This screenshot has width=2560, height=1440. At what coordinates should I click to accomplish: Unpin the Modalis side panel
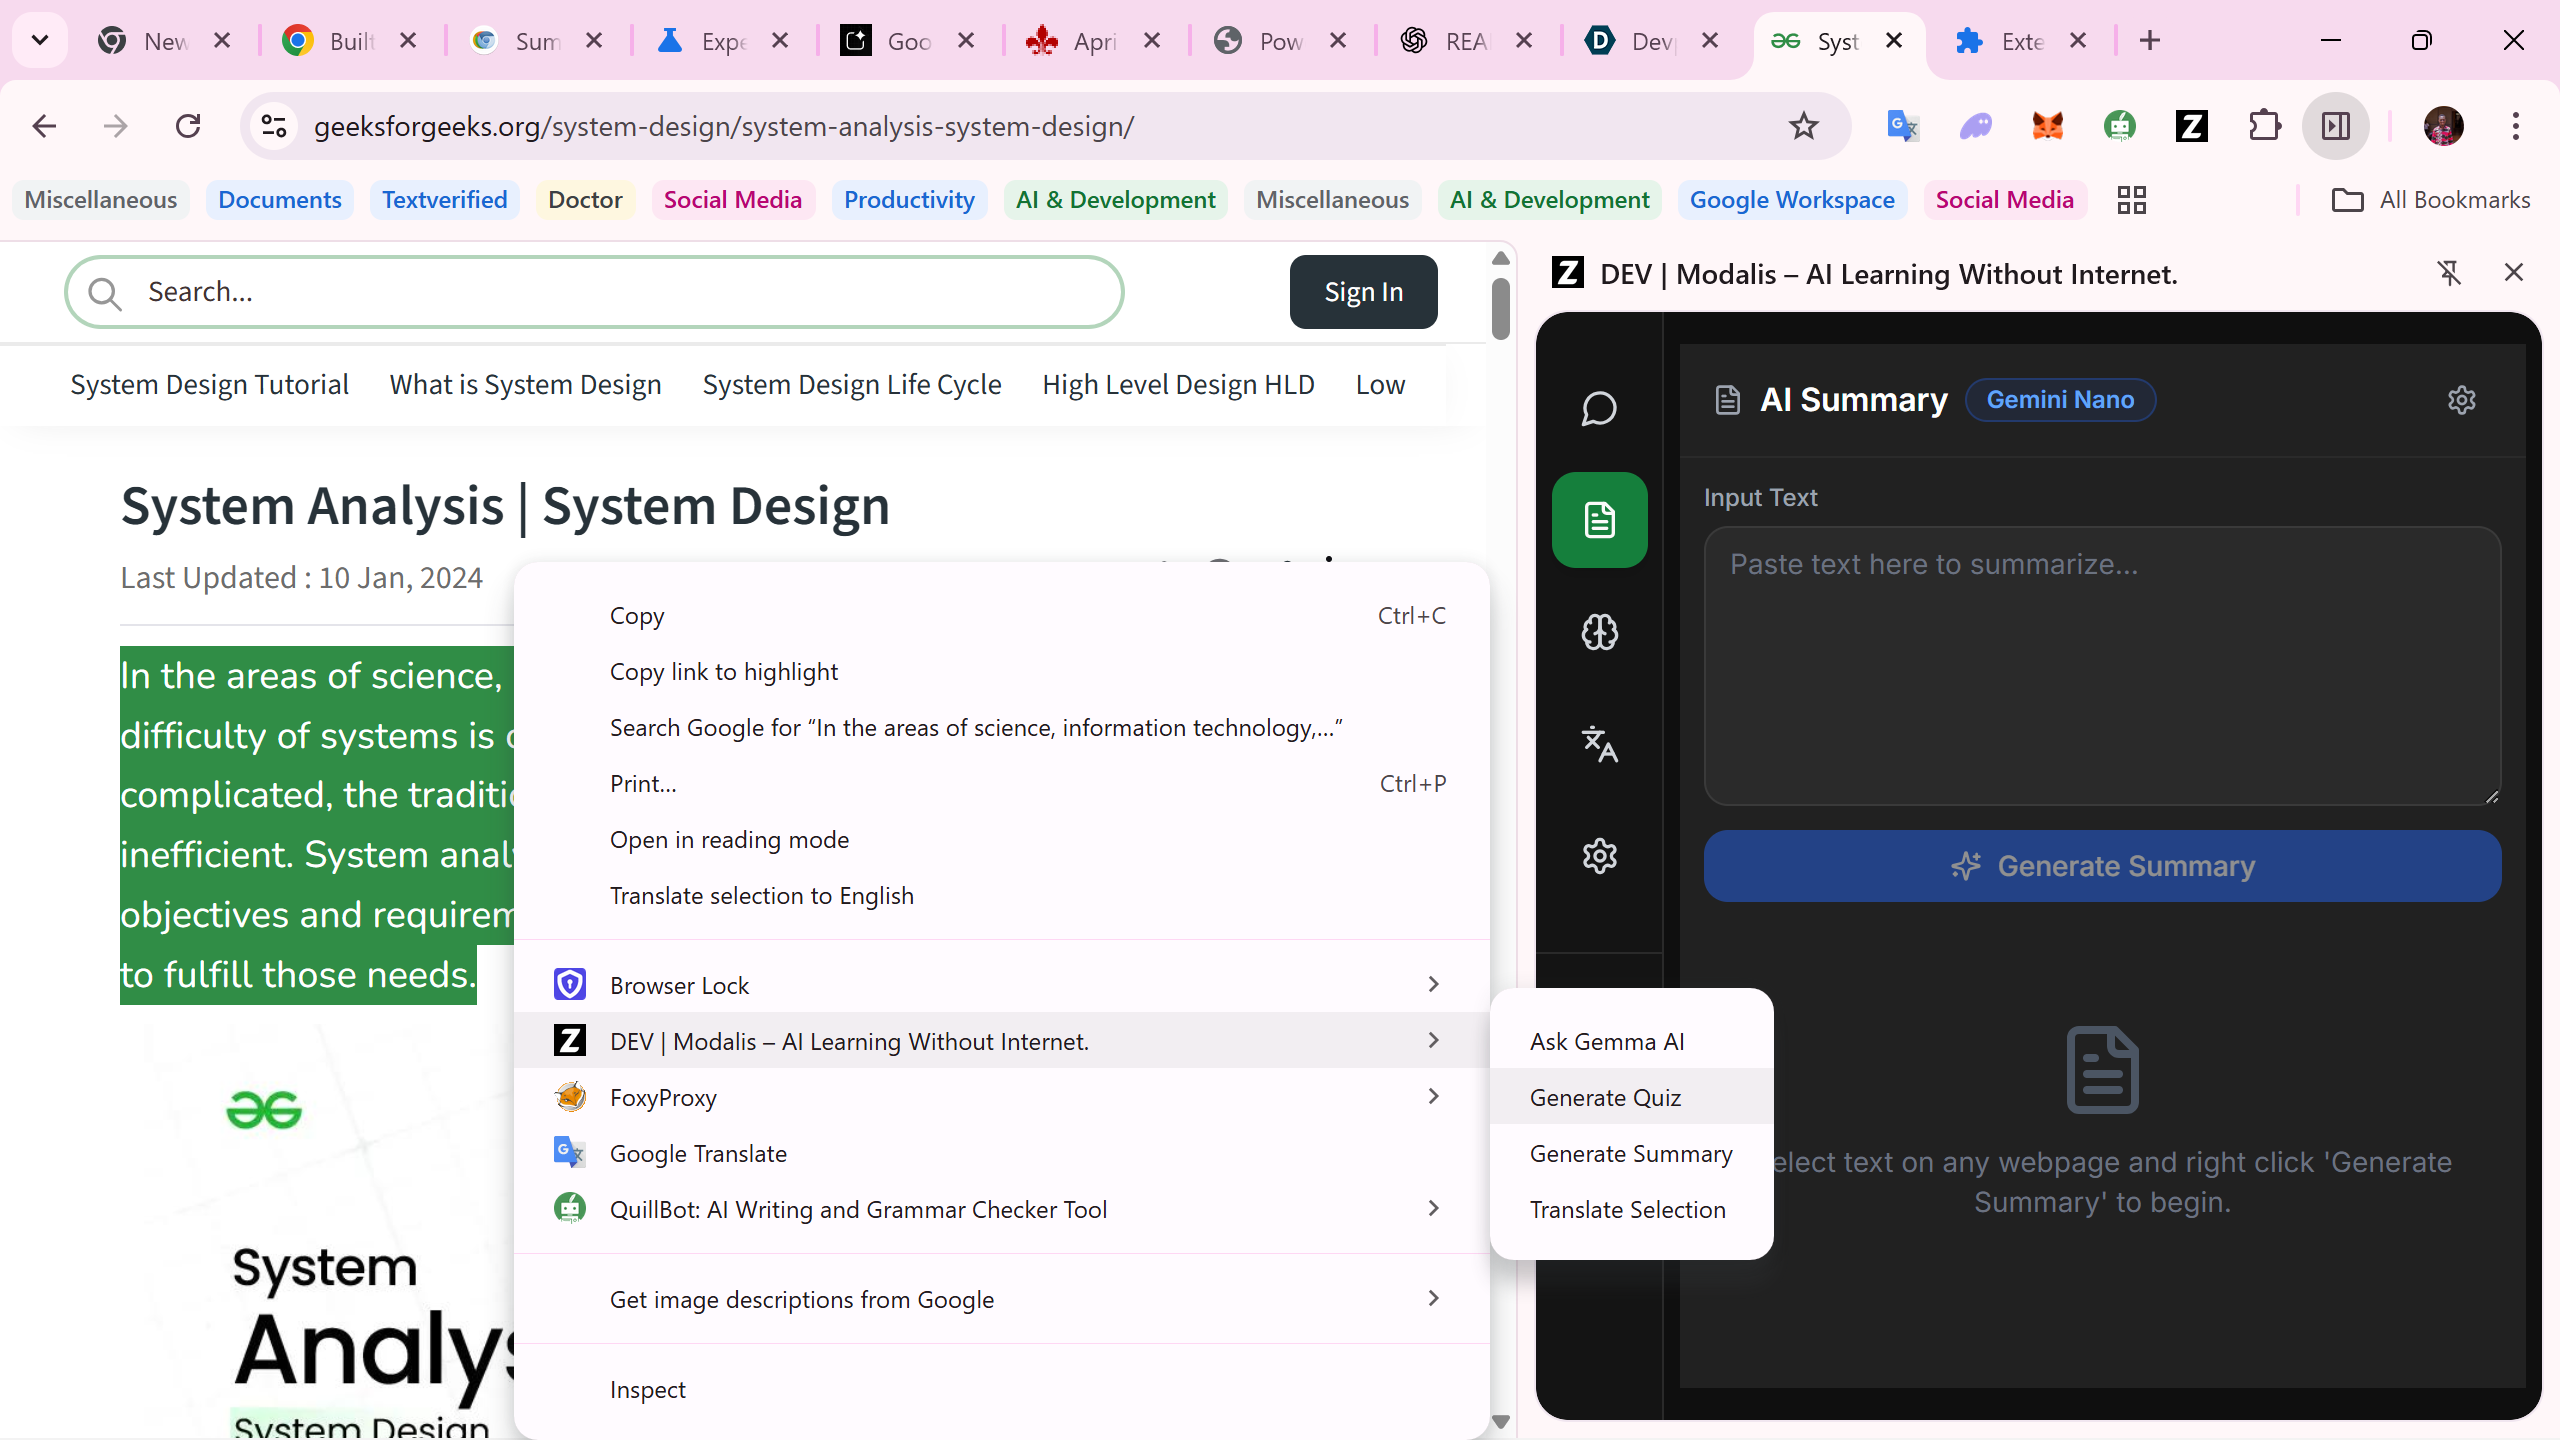(x=2449, y=273)
